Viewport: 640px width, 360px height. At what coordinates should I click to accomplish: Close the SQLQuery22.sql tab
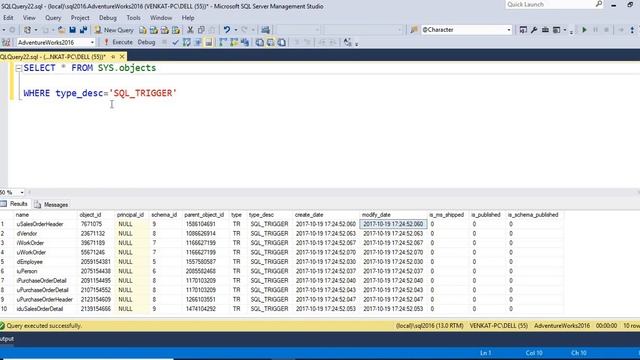pos(122,57)
